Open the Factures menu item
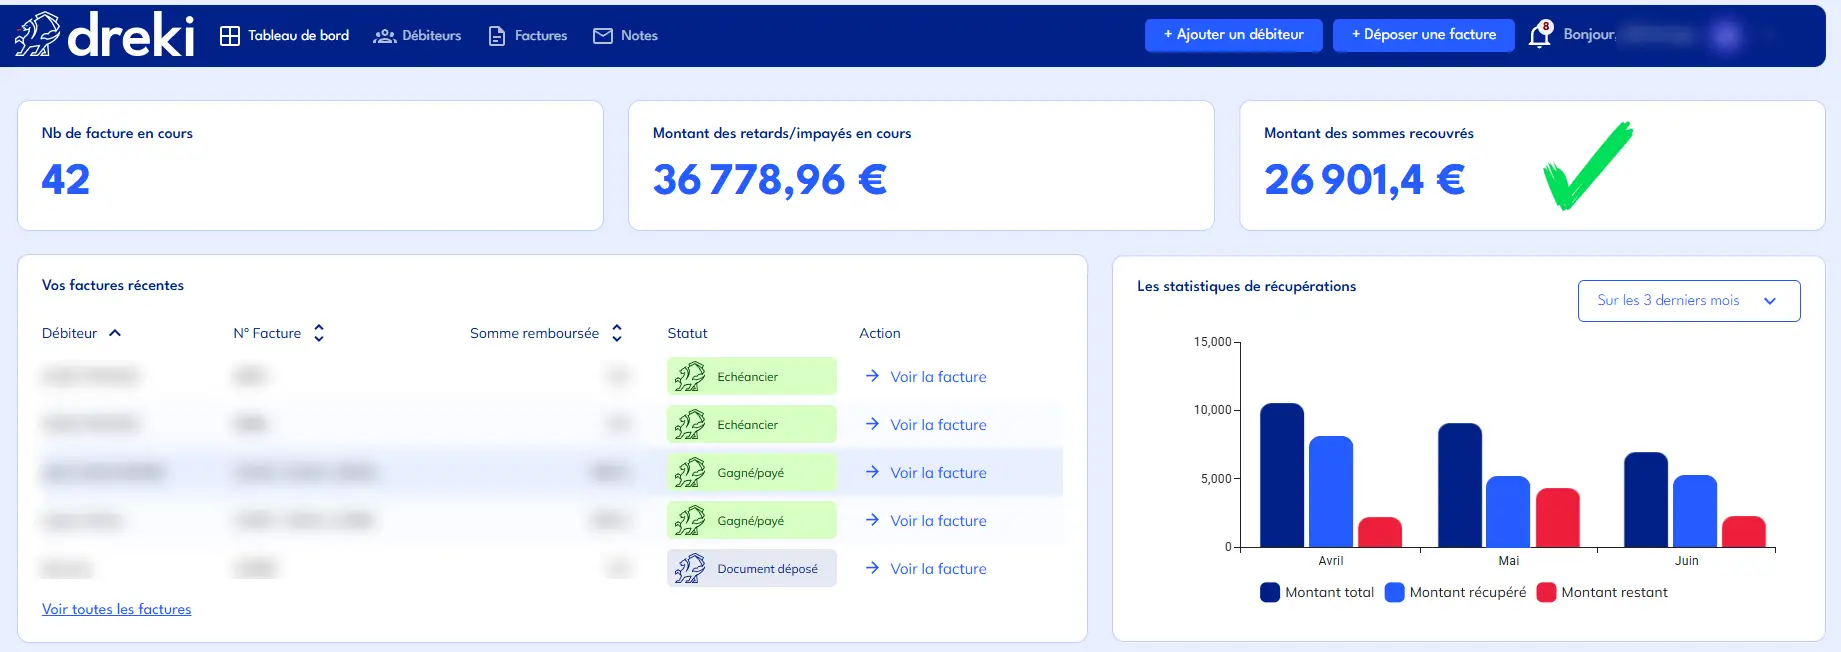 click(540, 36)
